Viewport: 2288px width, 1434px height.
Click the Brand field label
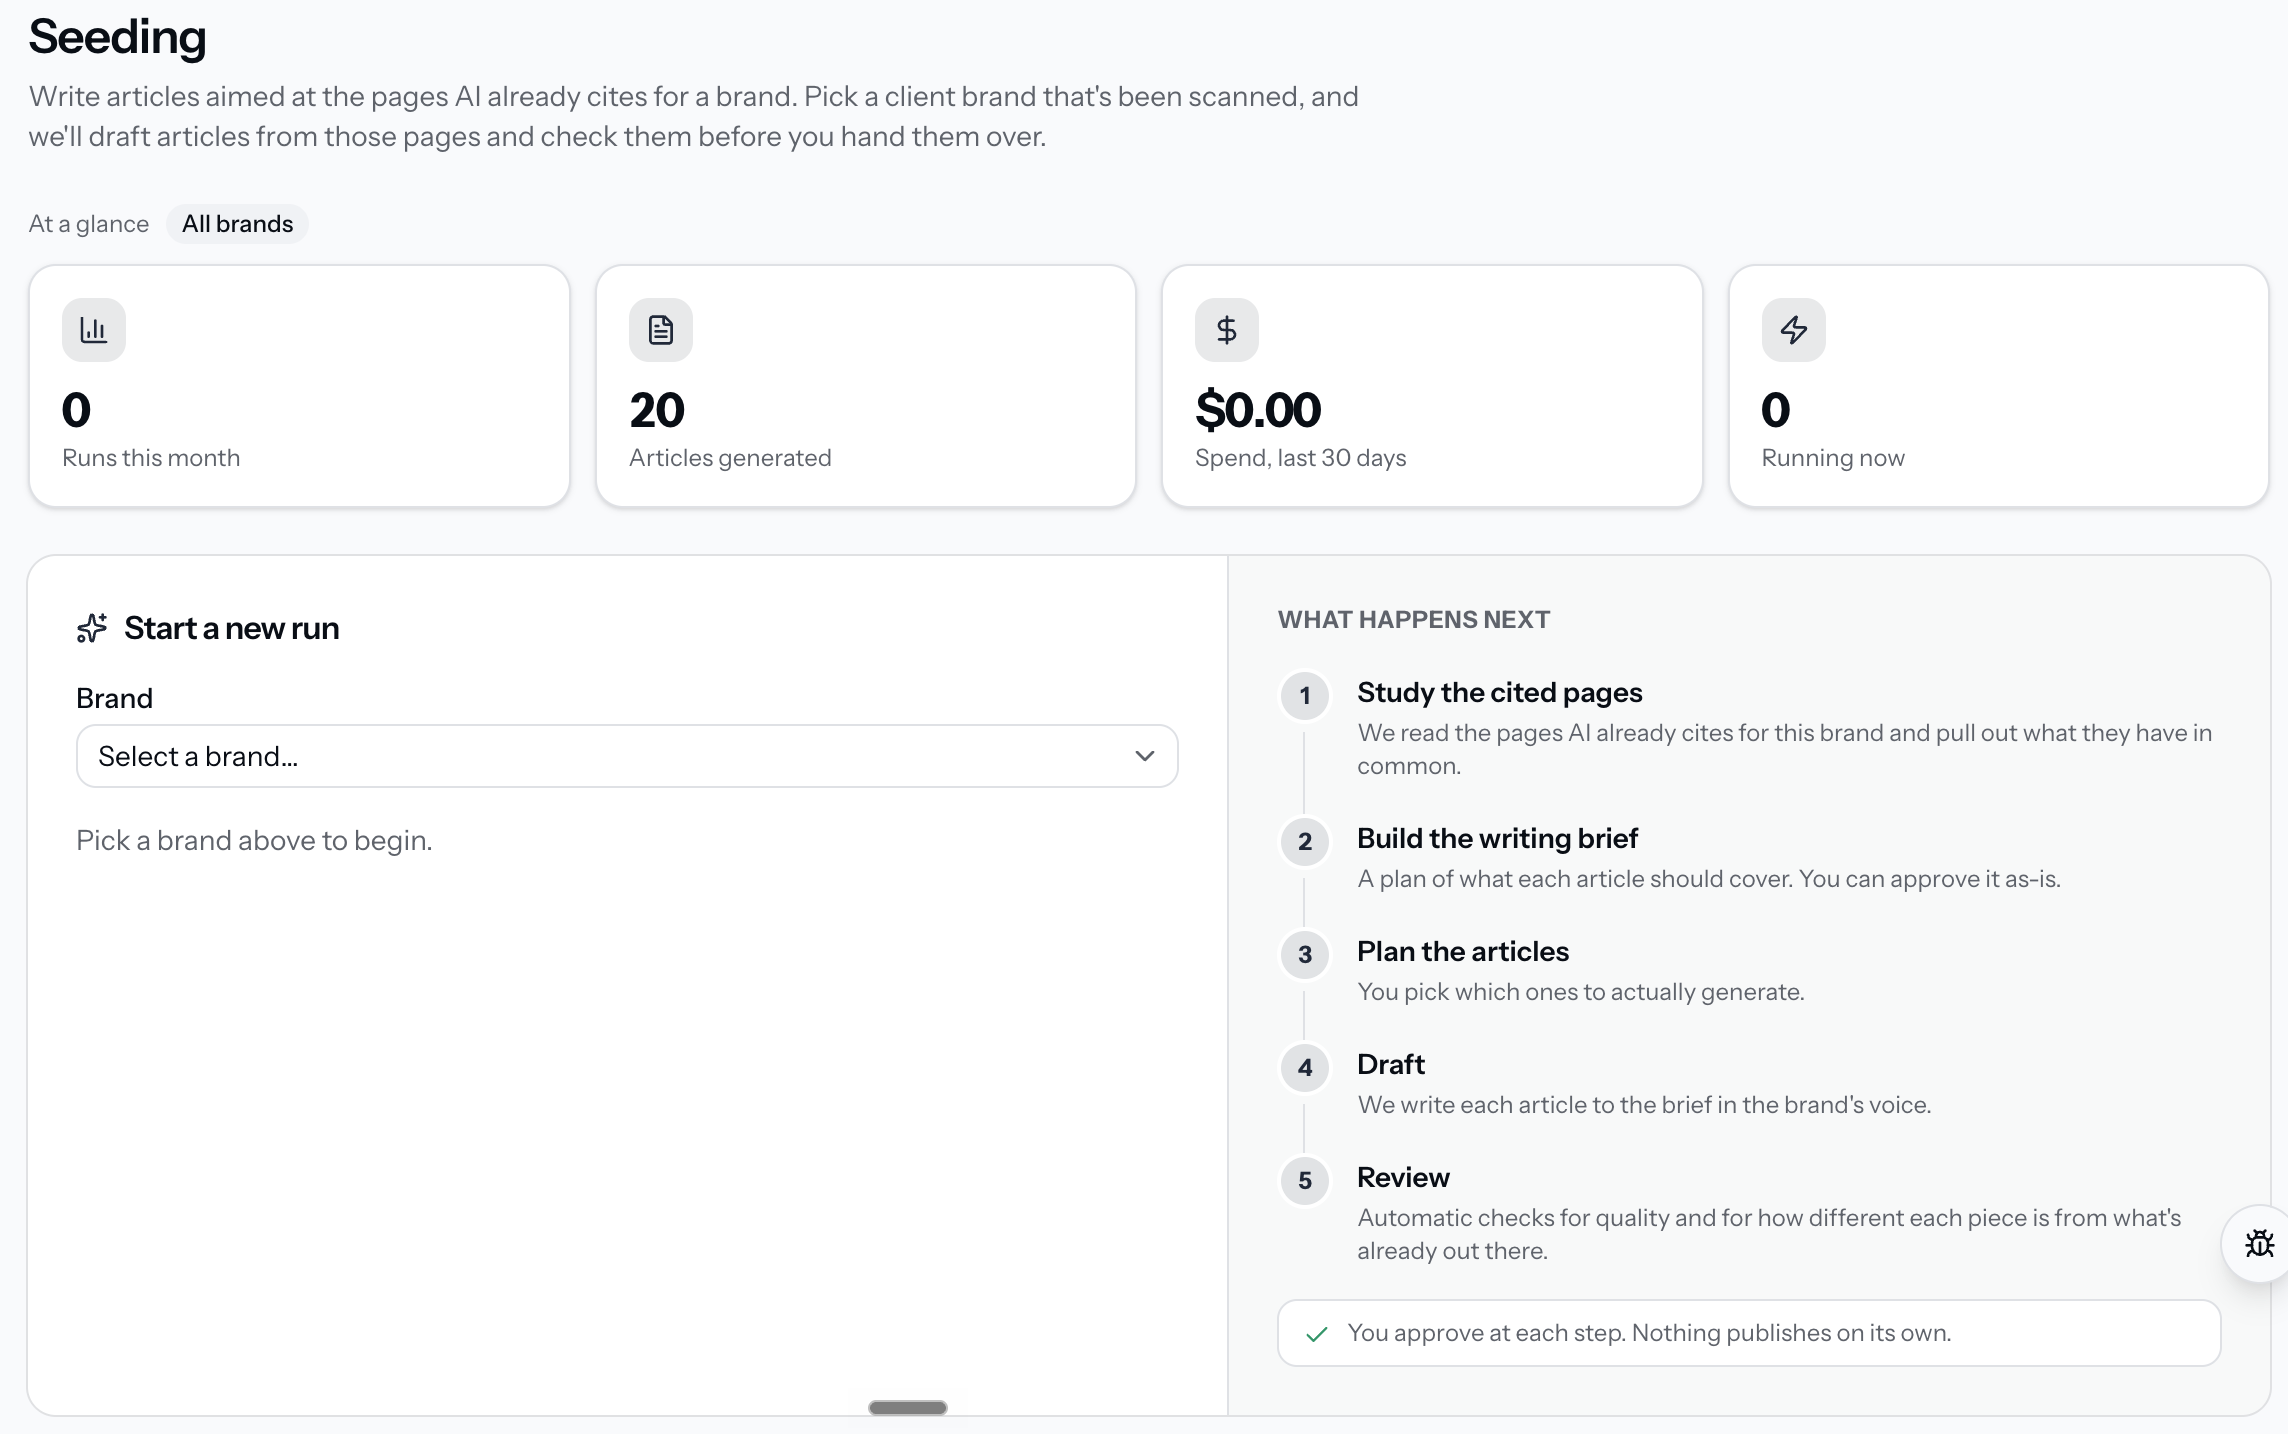115,698
